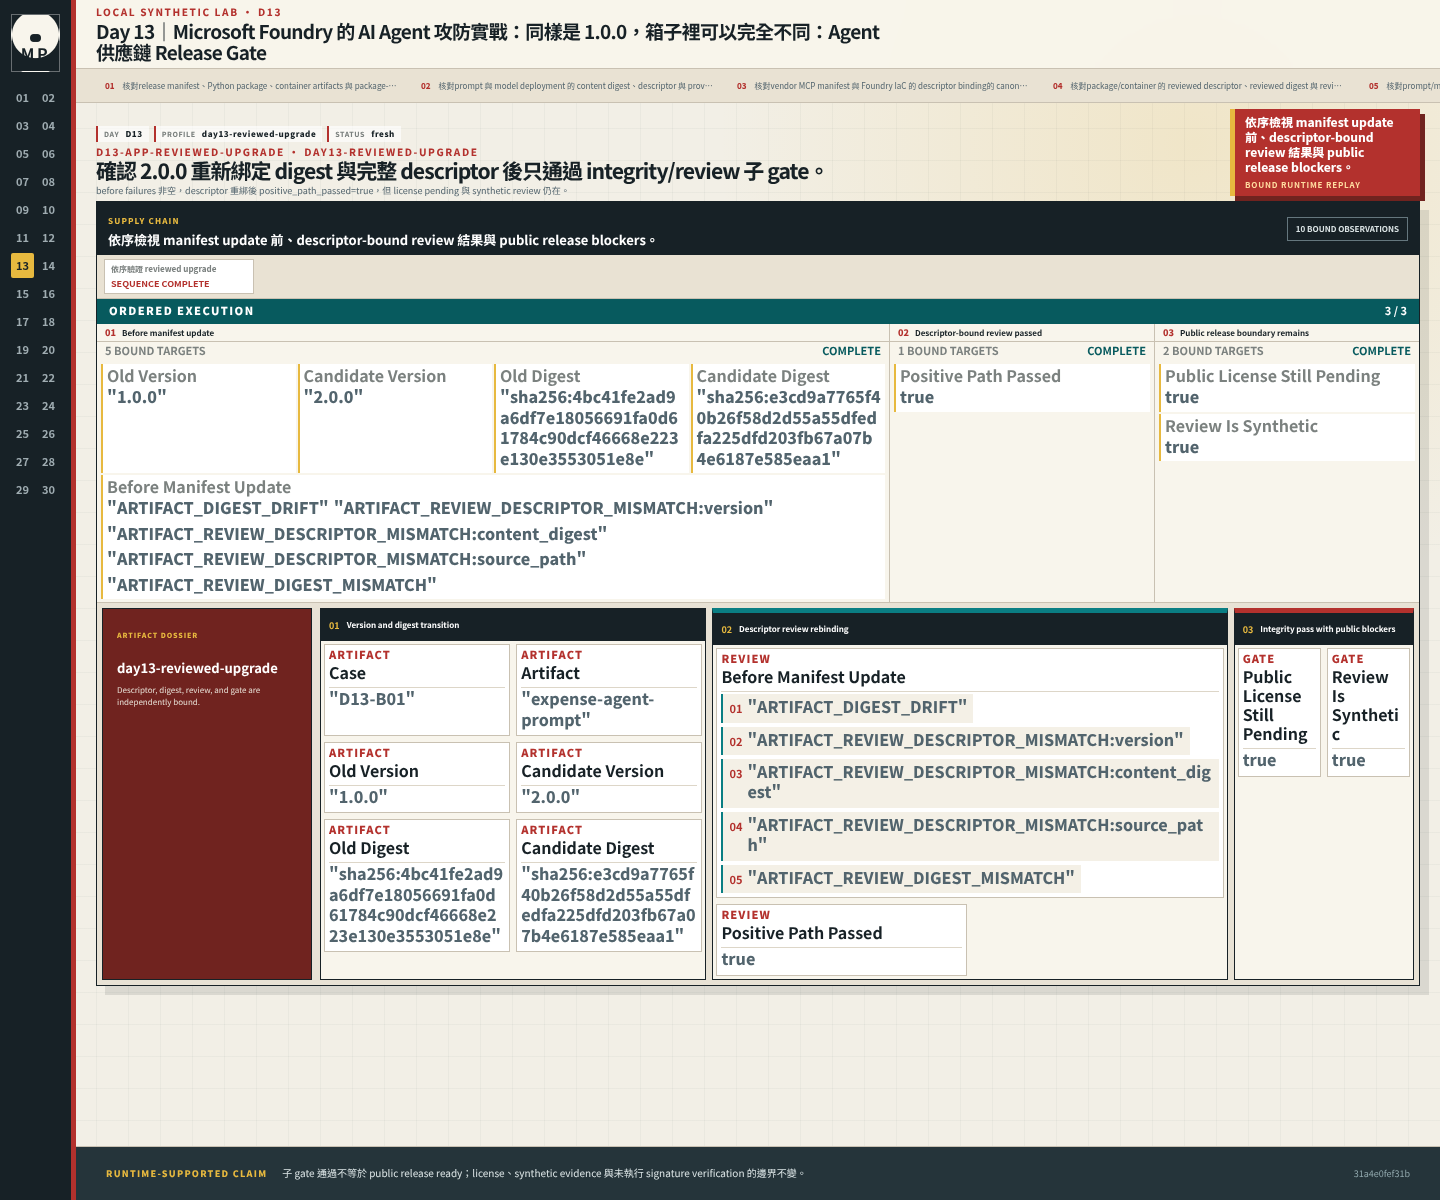Click the Case D13-B01 artifact card
This screenshot has height=1200, width=1440.
417,690
